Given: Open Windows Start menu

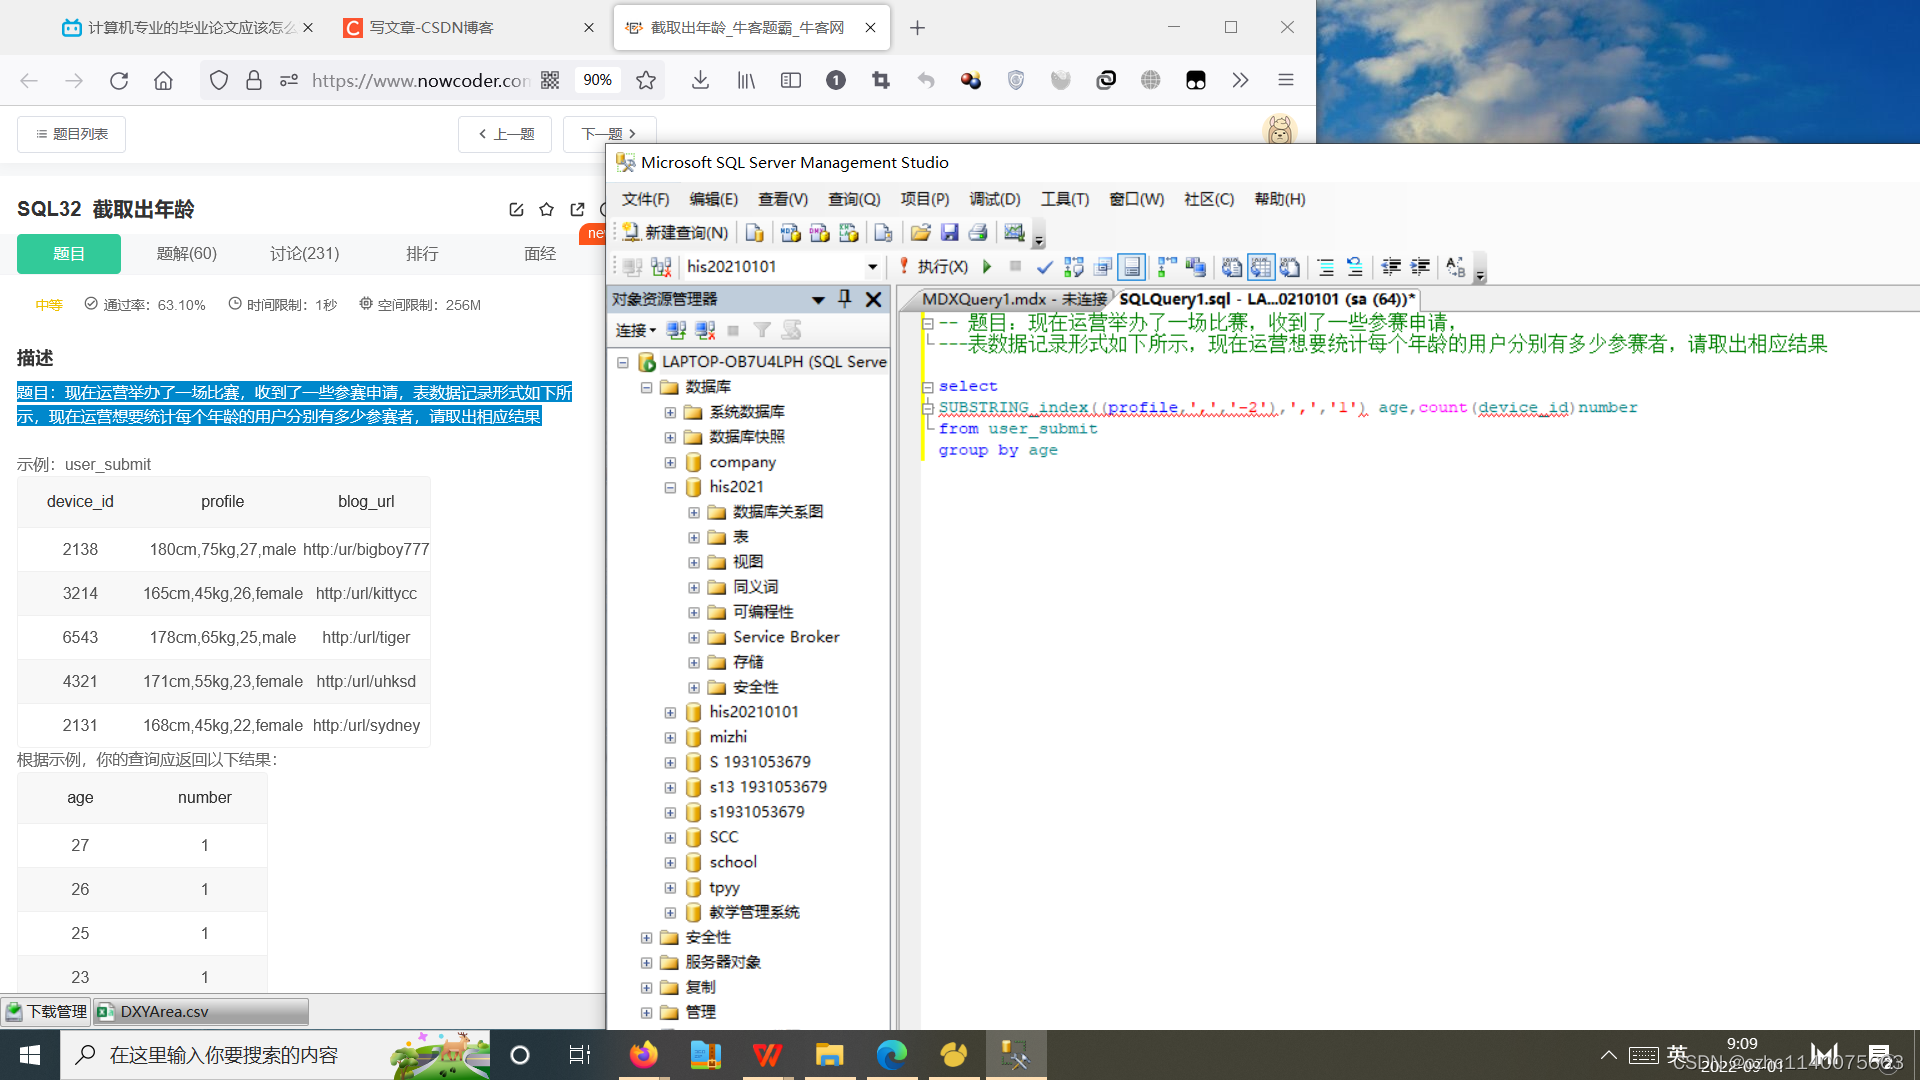Looking at the screenshot, I should coord(29,1055).
